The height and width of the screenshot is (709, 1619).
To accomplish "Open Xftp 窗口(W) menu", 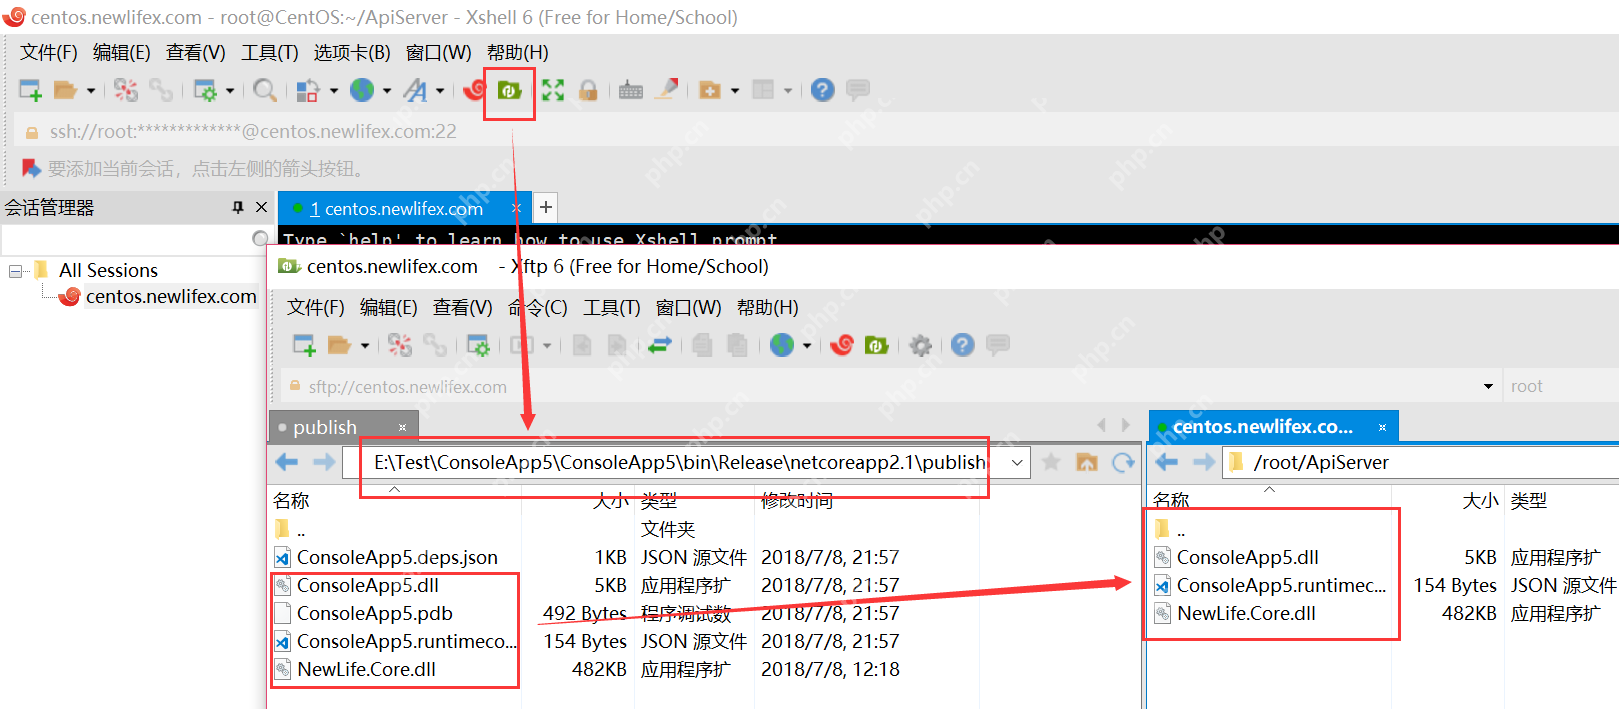I will click(x=689, y=307).
